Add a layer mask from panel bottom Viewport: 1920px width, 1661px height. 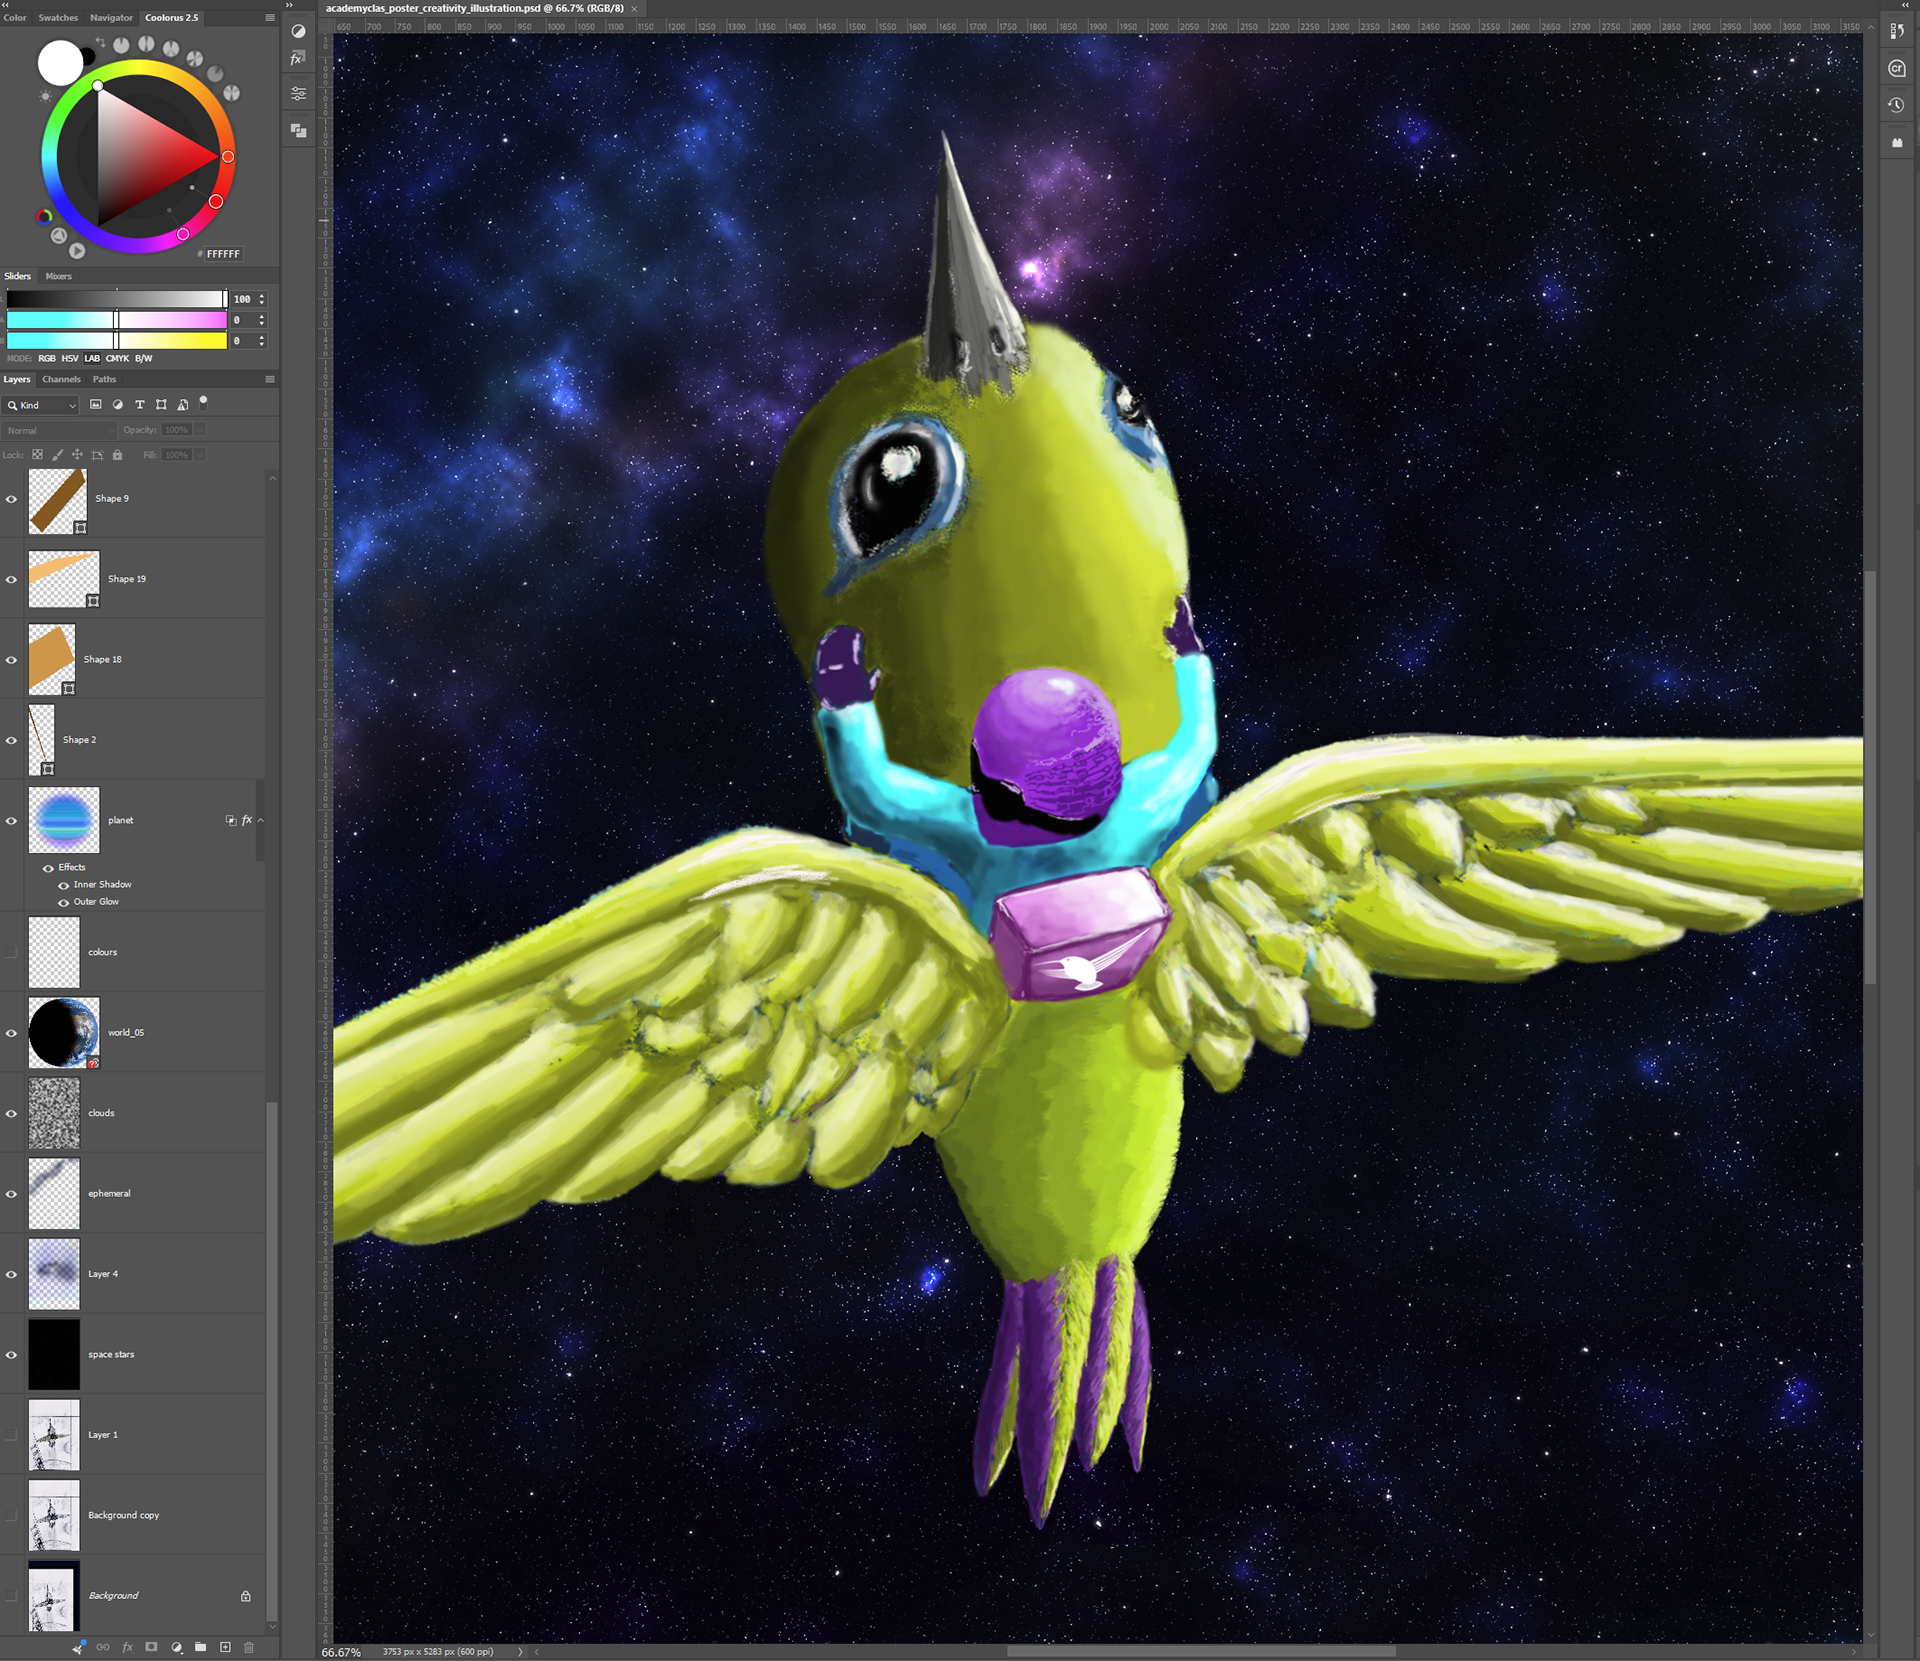point(151,1647)
